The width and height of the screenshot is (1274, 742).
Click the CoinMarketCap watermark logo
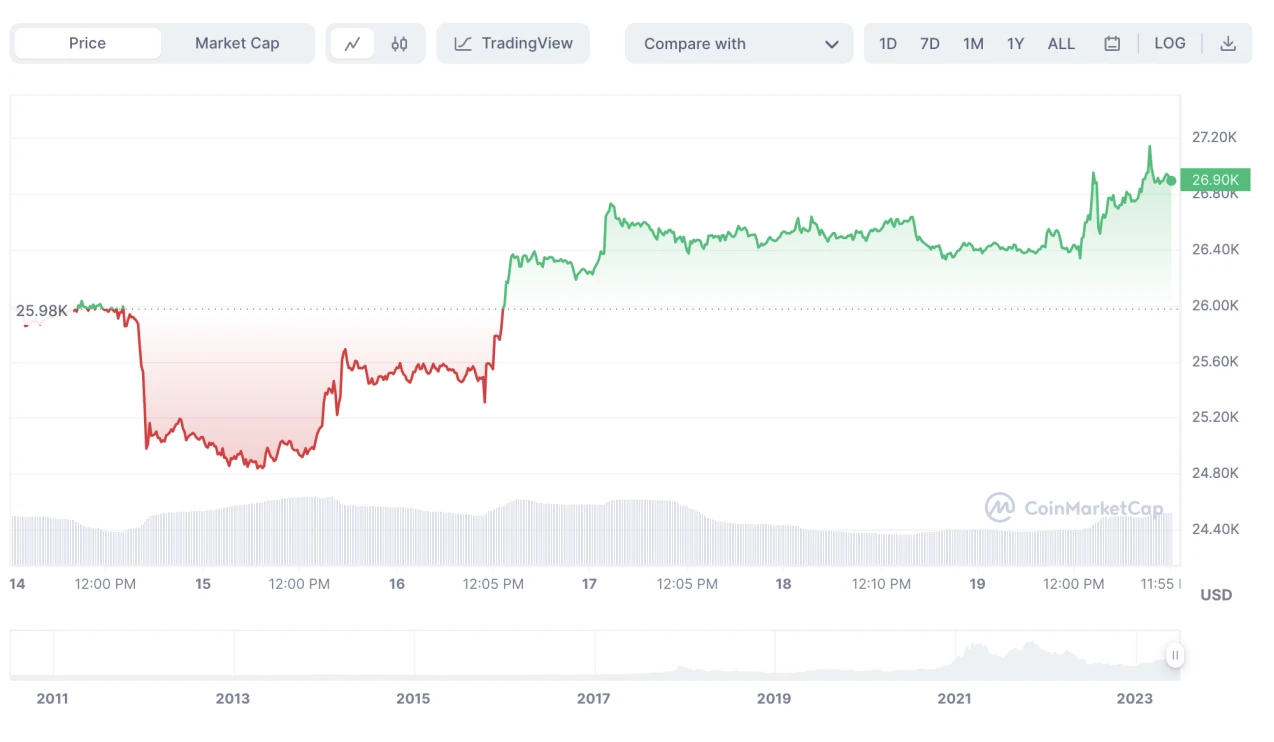coord(1000,508)
